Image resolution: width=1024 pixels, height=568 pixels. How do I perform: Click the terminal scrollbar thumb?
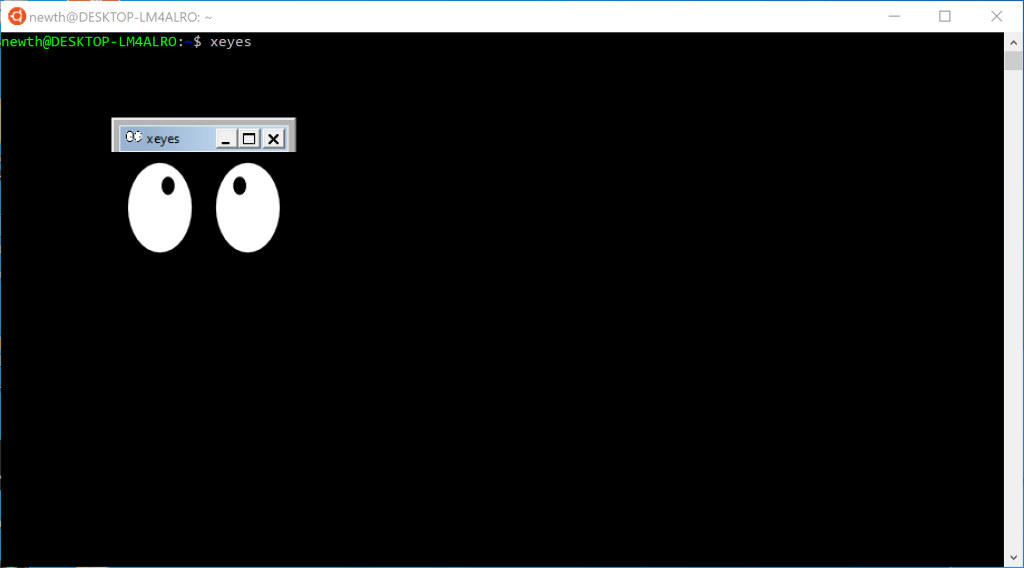1013,60
